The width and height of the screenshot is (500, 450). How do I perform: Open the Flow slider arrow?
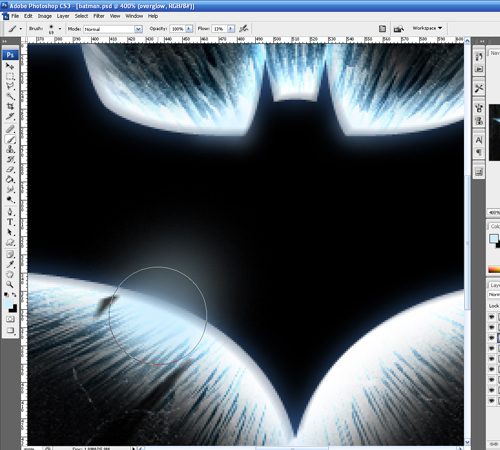tap(231, 29)
